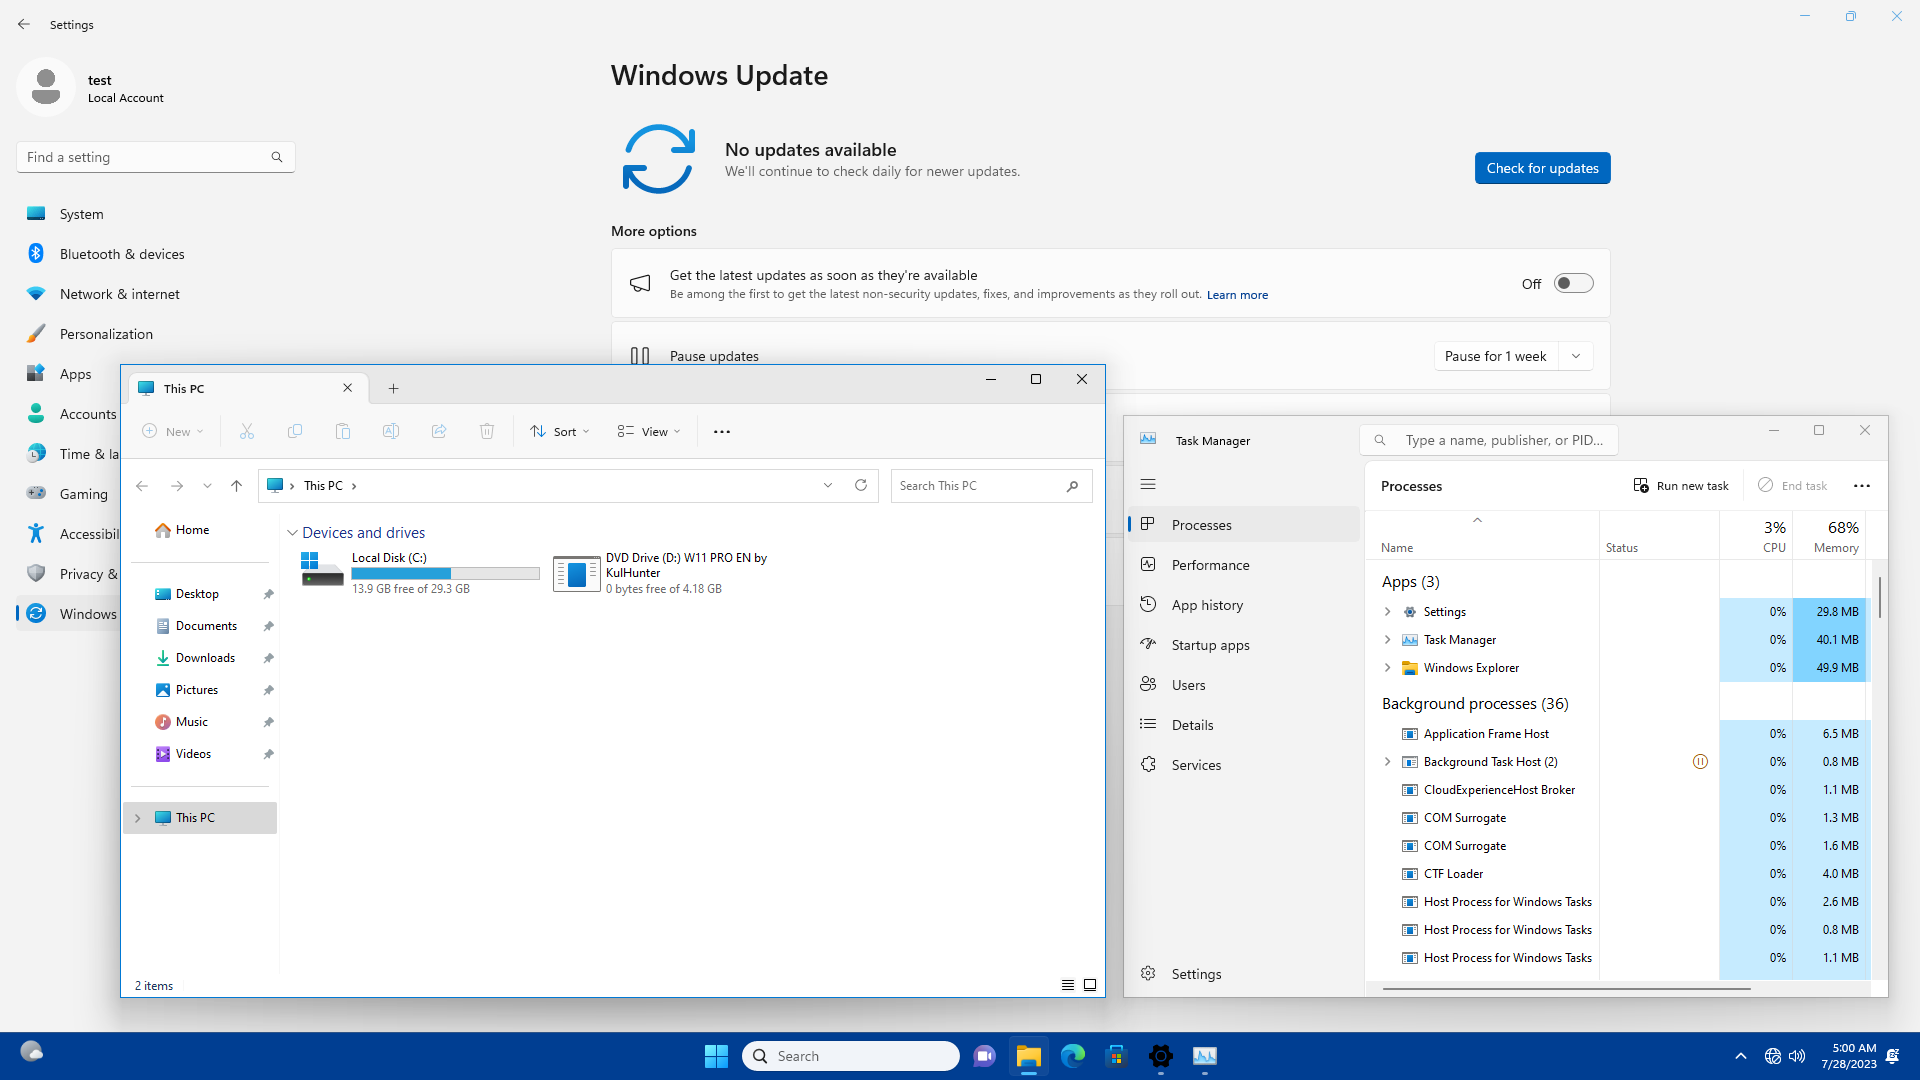Click the Task Manager horizontal scrollbar
This screenshot has height=1080, width=1920.
click(x=1566, y=989)
